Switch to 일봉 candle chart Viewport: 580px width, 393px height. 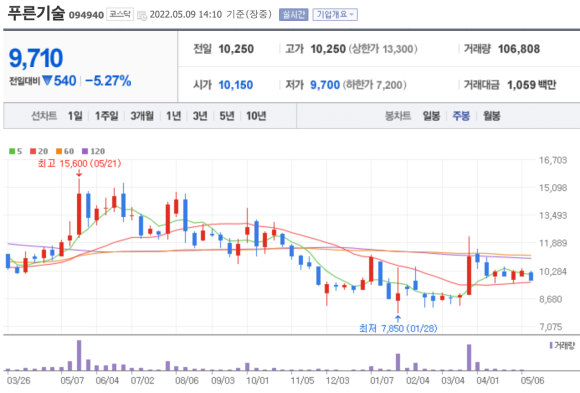click(431, 116)
